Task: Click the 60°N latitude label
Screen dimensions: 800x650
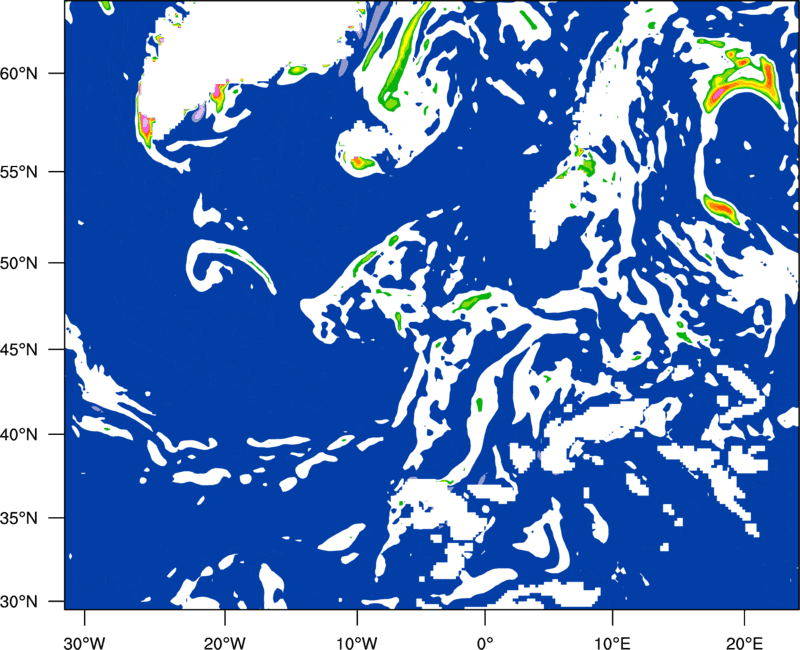Action: click(19, 73)
